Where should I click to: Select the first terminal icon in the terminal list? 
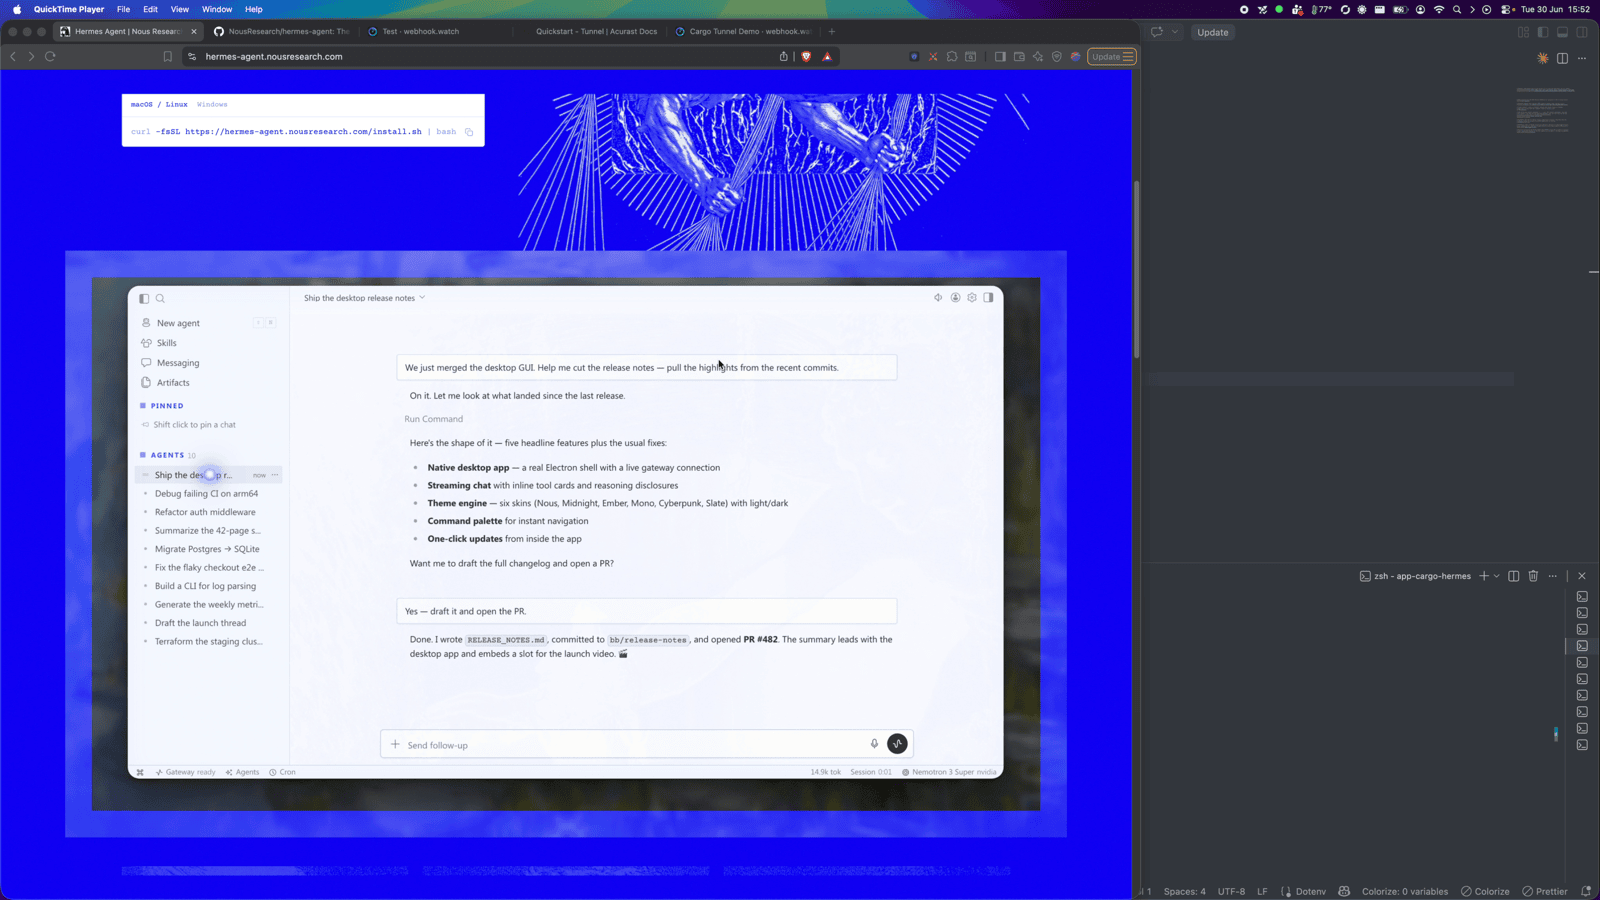(1582, 597)
